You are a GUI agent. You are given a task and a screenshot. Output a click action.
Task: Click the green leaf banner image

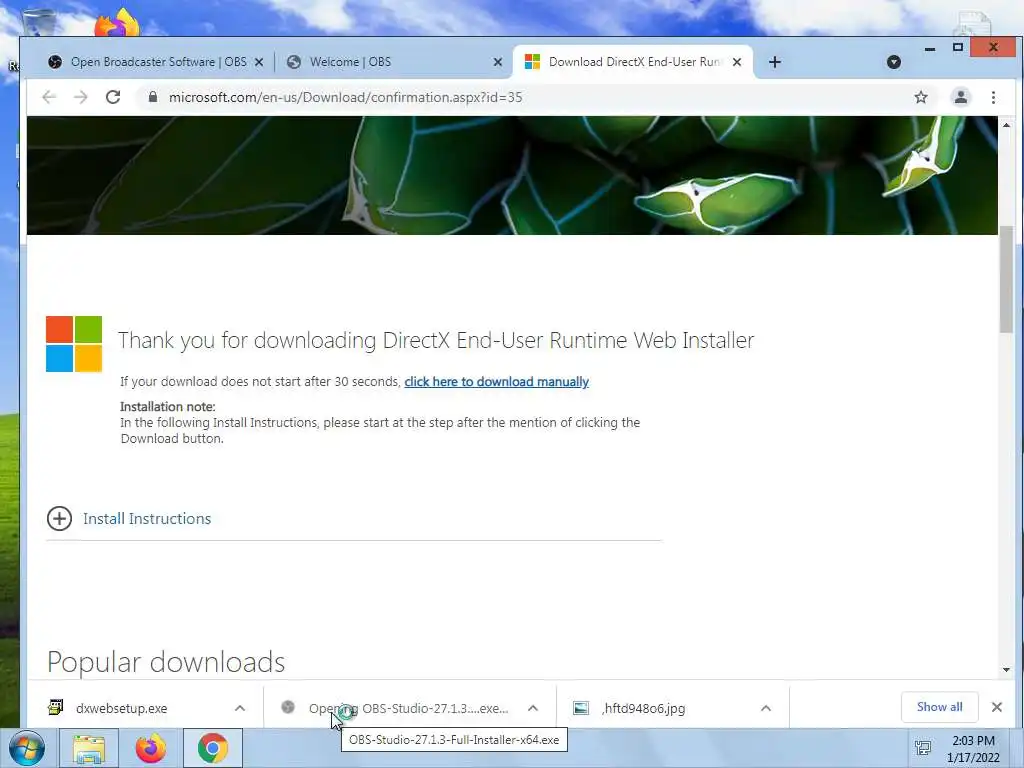(512, 176)
